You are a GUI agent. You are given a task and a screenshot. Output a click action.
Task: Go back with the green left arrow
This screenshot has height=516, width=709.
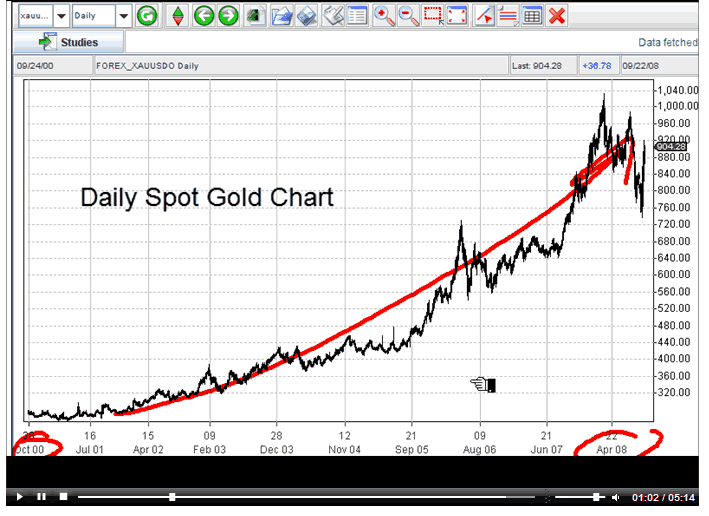pos(204,16)
